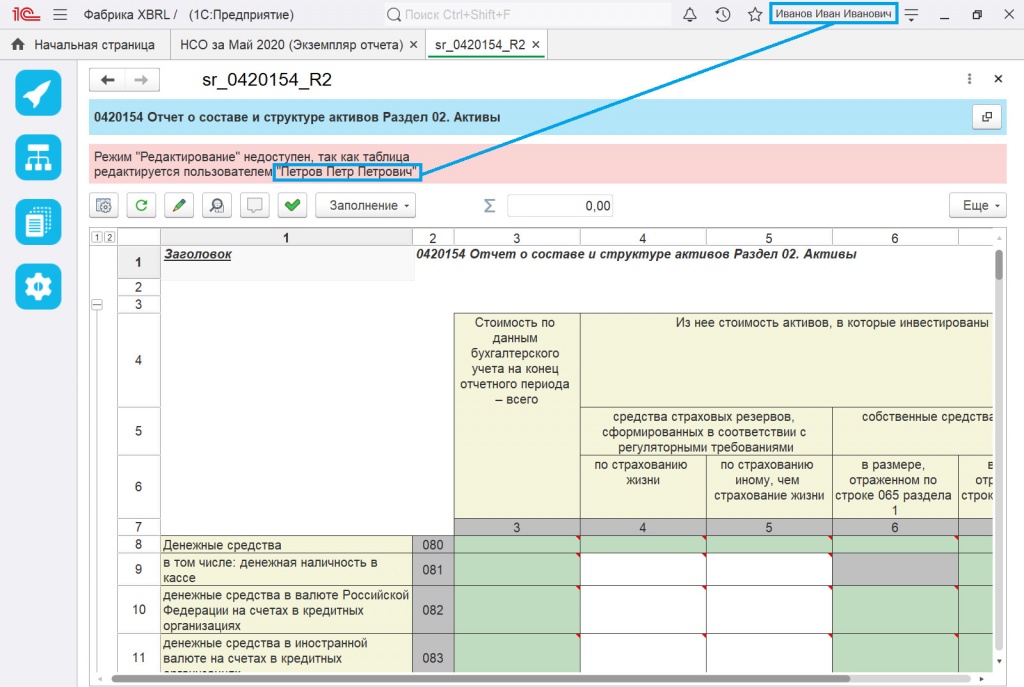Click the sigma sum icon
The height and width of the screenshot is (687, 1024).
[x=489, y=206]
